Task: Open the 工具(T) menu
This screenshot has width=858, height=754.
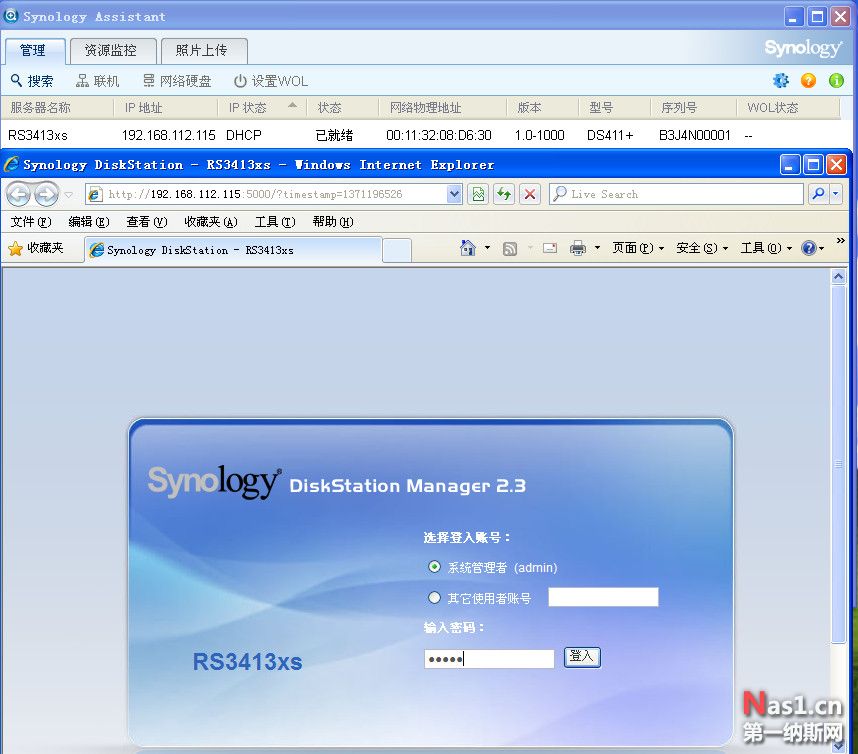Action: (275, 222)
